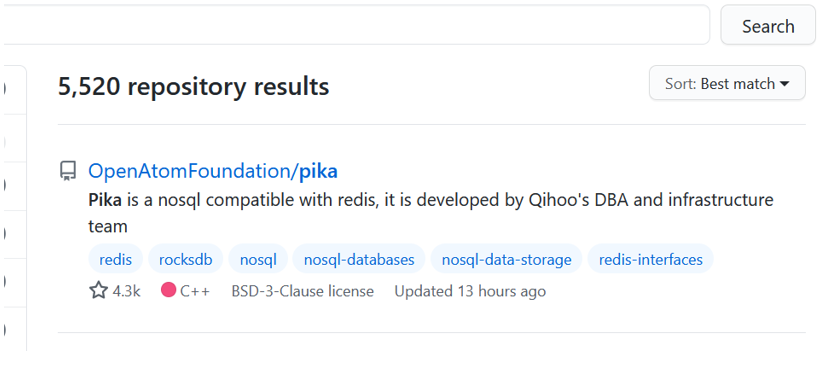Screen dimensions: 818x368
Task: Click the Updated 13 hours ago timestamp
Action: tap(470, 291)
